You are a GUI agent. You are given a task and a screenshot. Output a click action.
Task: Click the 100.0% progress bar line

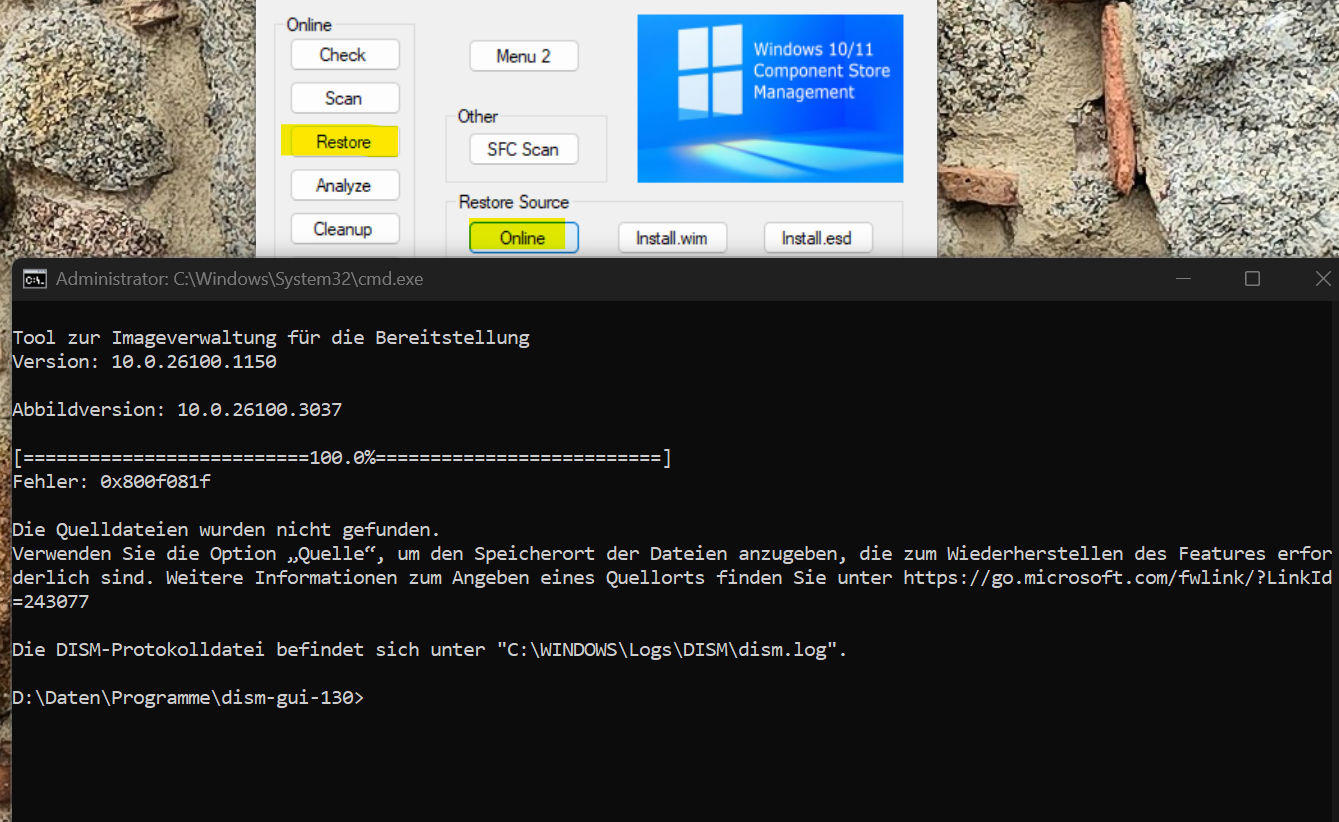(342, 458)
